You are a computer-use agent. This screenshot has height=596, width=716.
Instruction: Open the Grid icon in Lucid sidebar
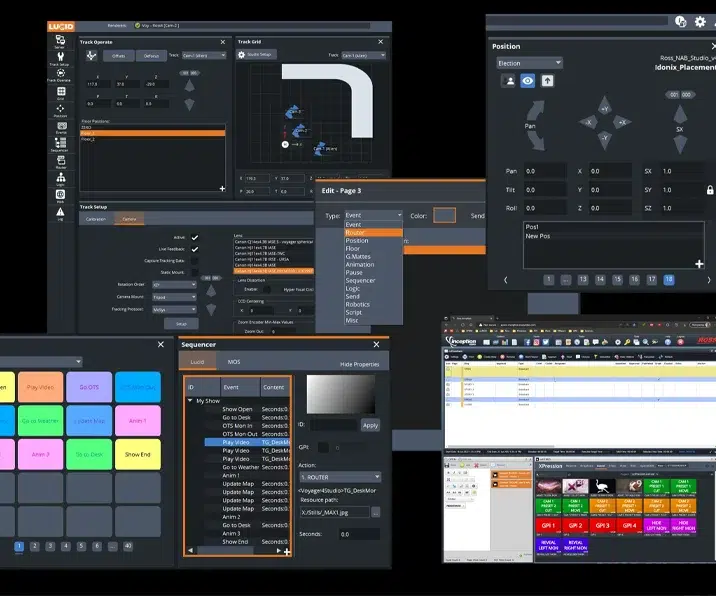(60, 91)
